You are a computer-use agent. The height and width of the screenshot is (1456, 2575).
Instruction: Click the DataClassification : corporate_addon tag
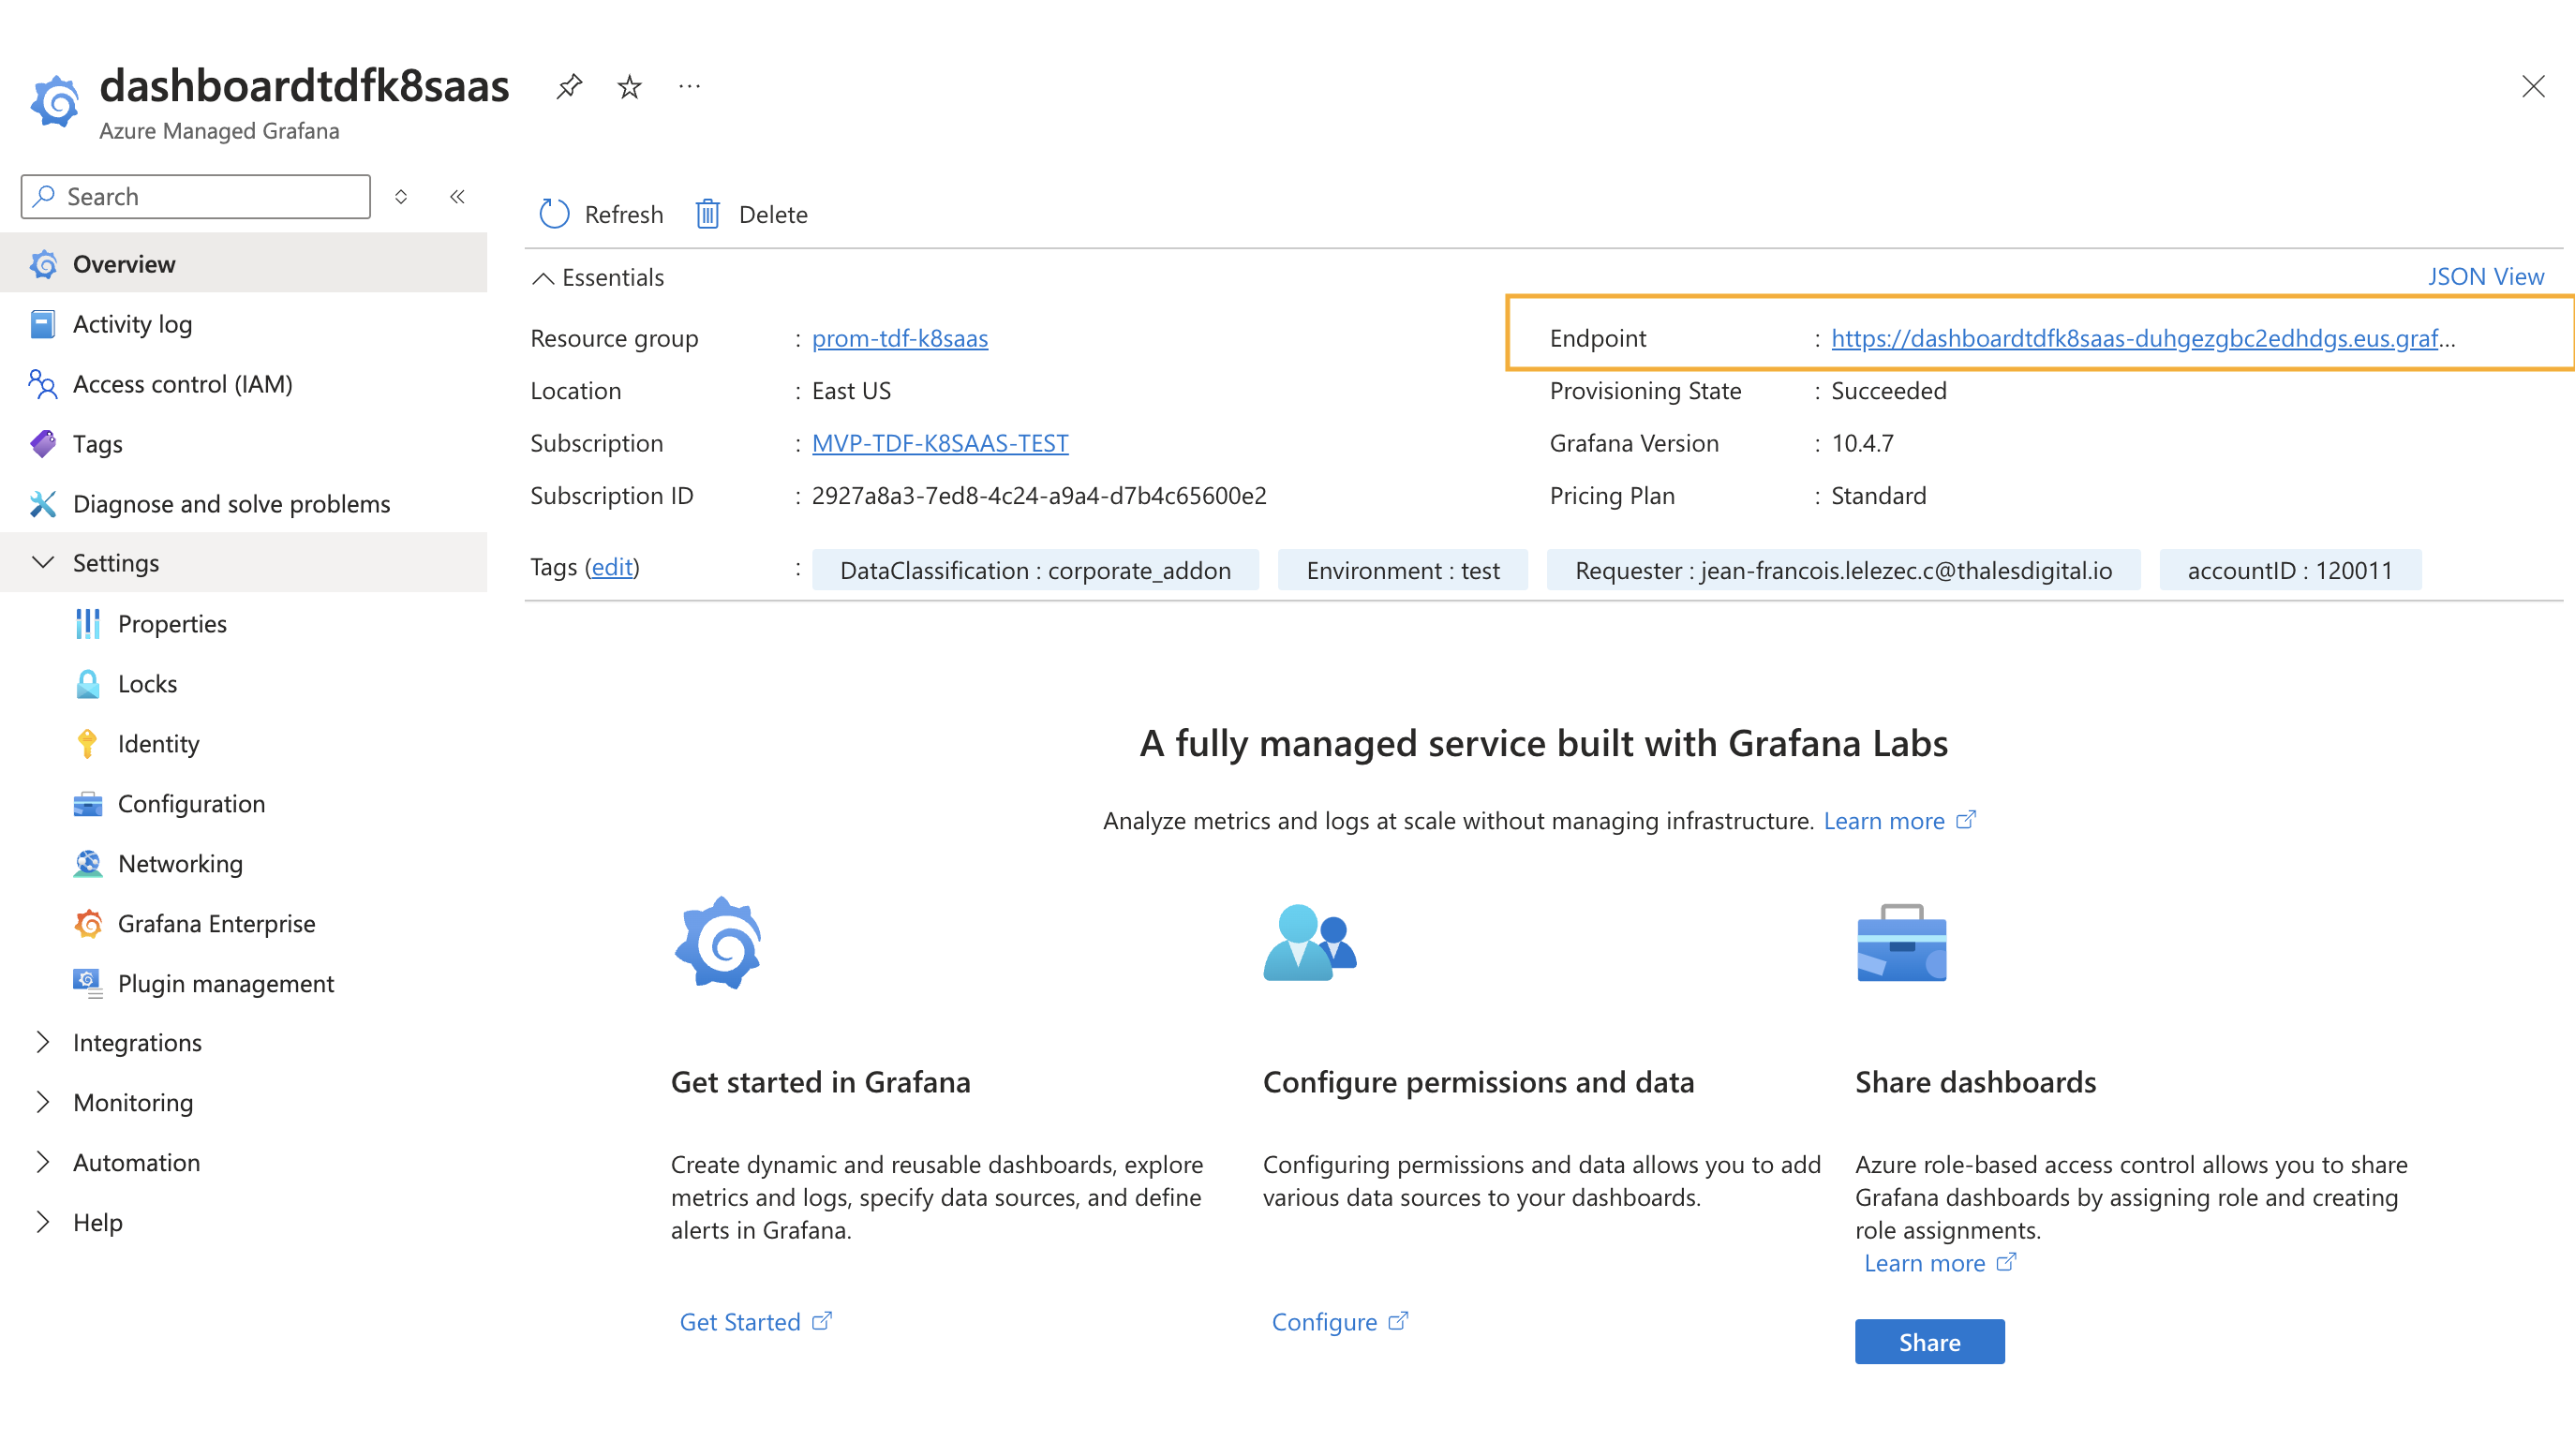[x=1035, y=570]
